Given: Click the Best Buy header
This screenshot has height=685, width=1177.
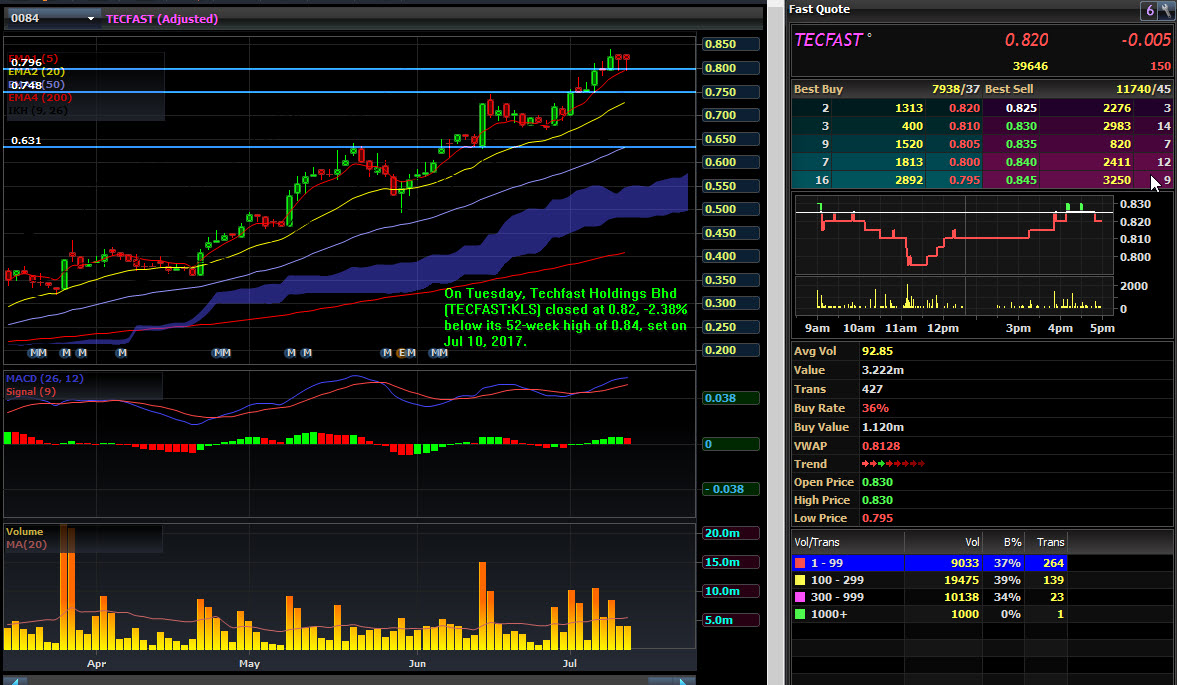Looking at the screenshot, I should [x=818, y=89].
